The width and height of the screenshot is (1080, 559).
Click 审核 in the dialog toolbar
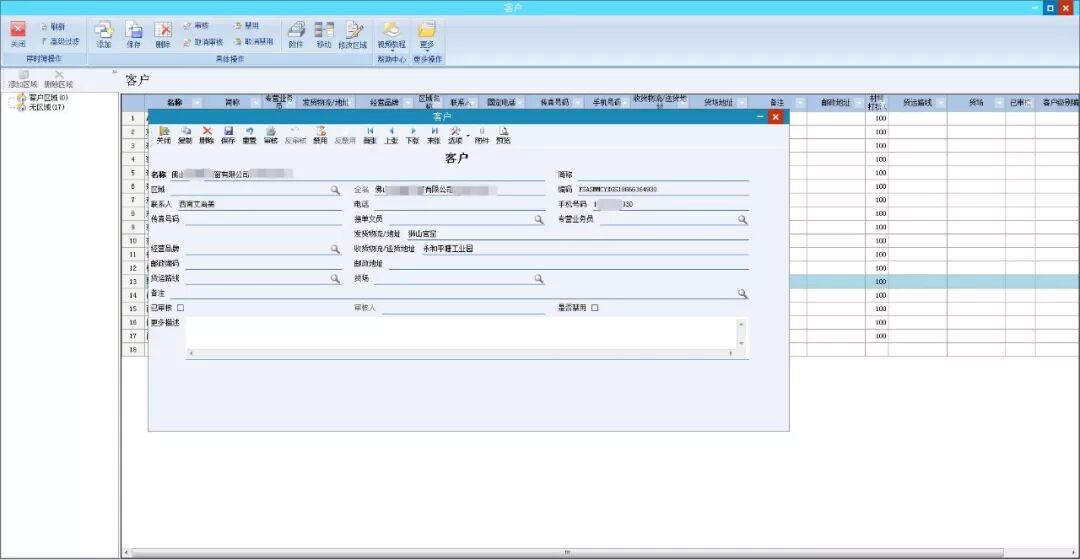click(271, 135)
